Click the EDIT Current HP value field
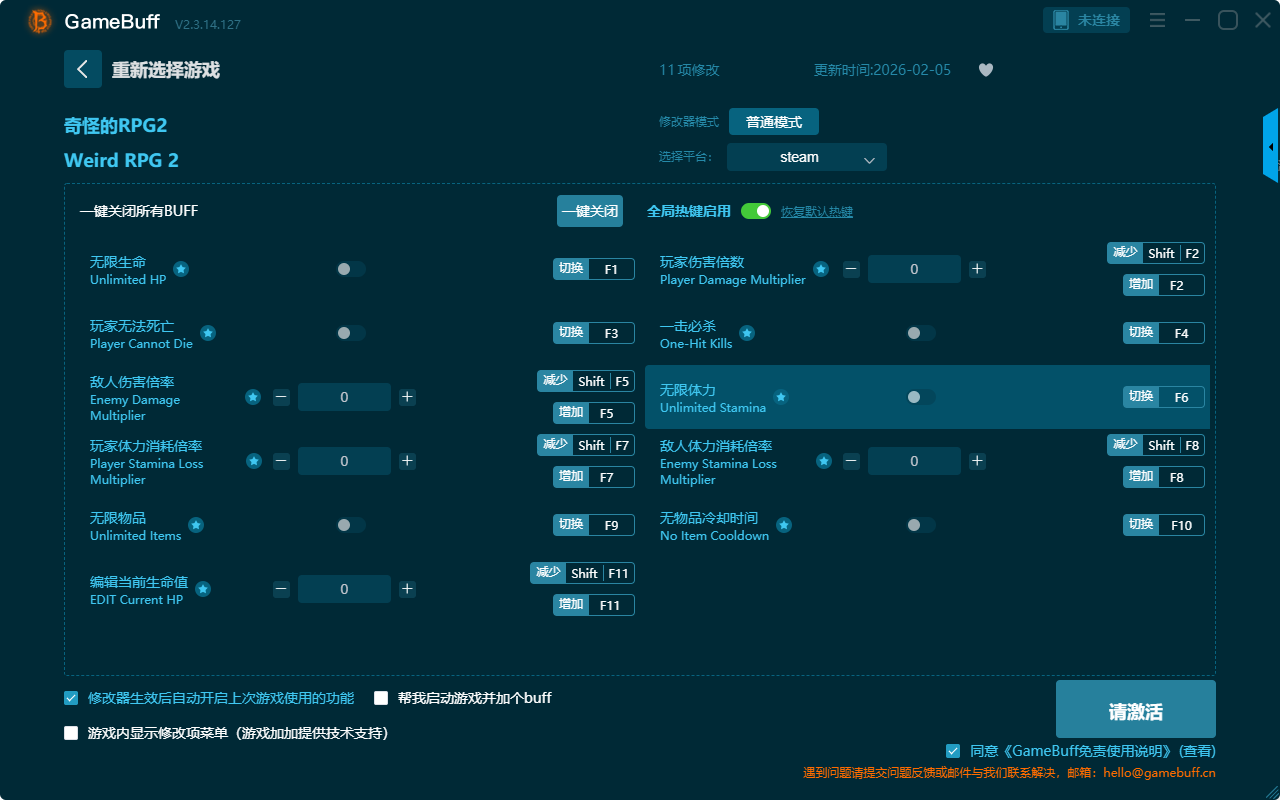This screenshot has height=800, width=1280. click(x=344, y=589)
